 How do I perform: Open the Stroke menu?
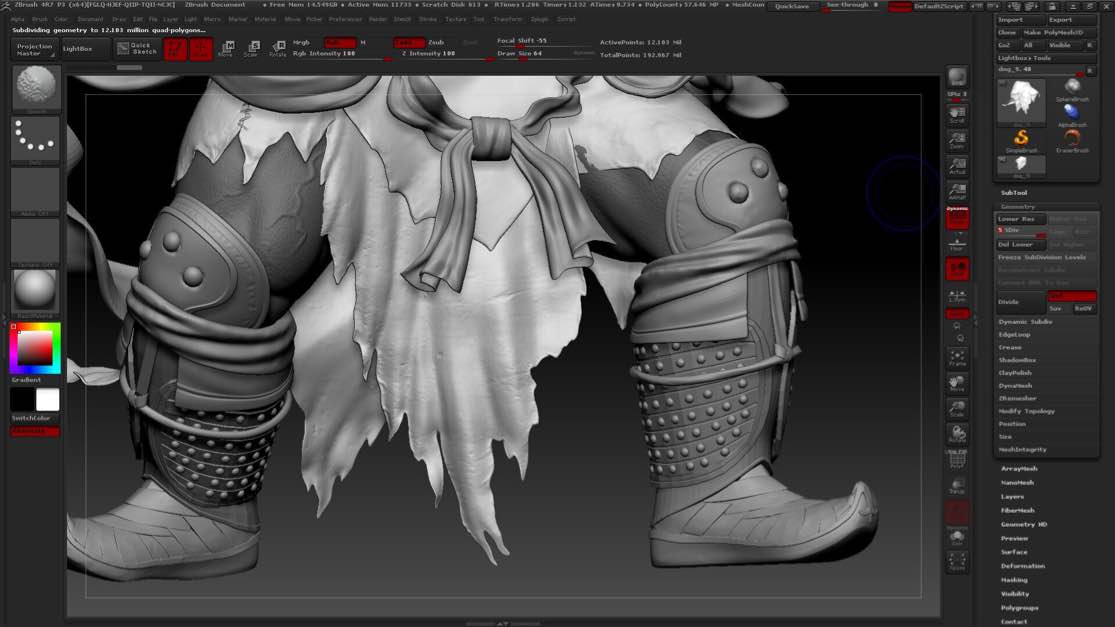(x=428, y=19)
